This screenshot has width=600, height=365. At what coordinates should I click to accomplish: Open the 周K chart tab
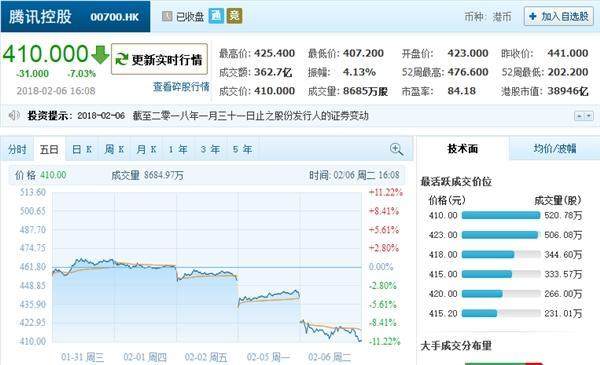coord(114,149)
